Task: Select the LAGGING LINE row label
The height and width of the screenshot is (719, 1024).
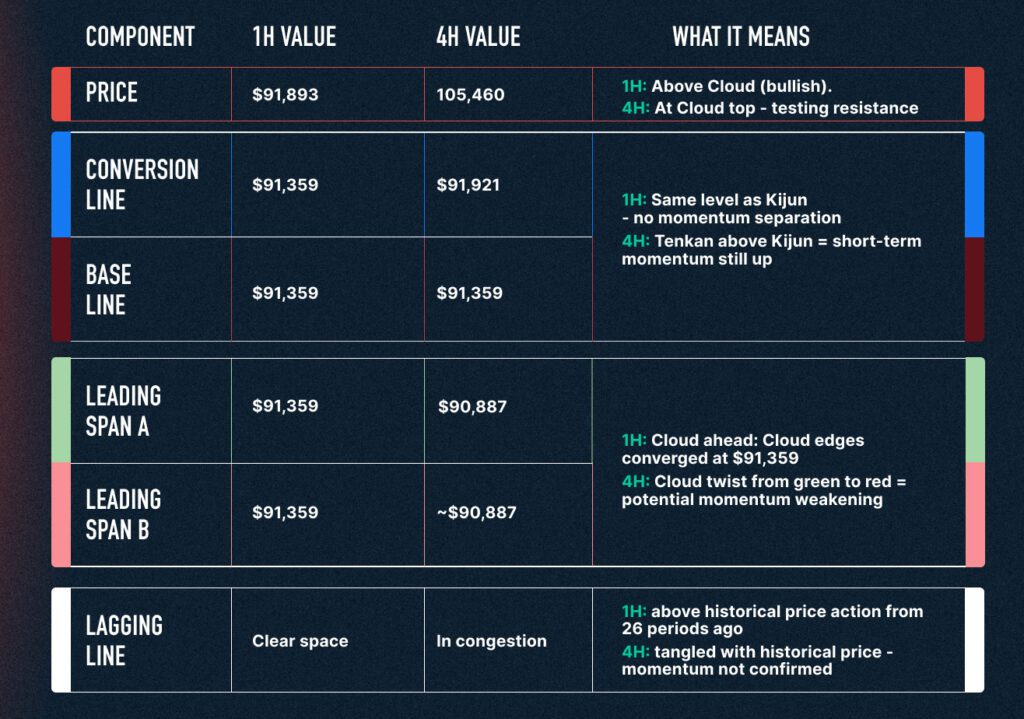Action: (x=124, y=640)
